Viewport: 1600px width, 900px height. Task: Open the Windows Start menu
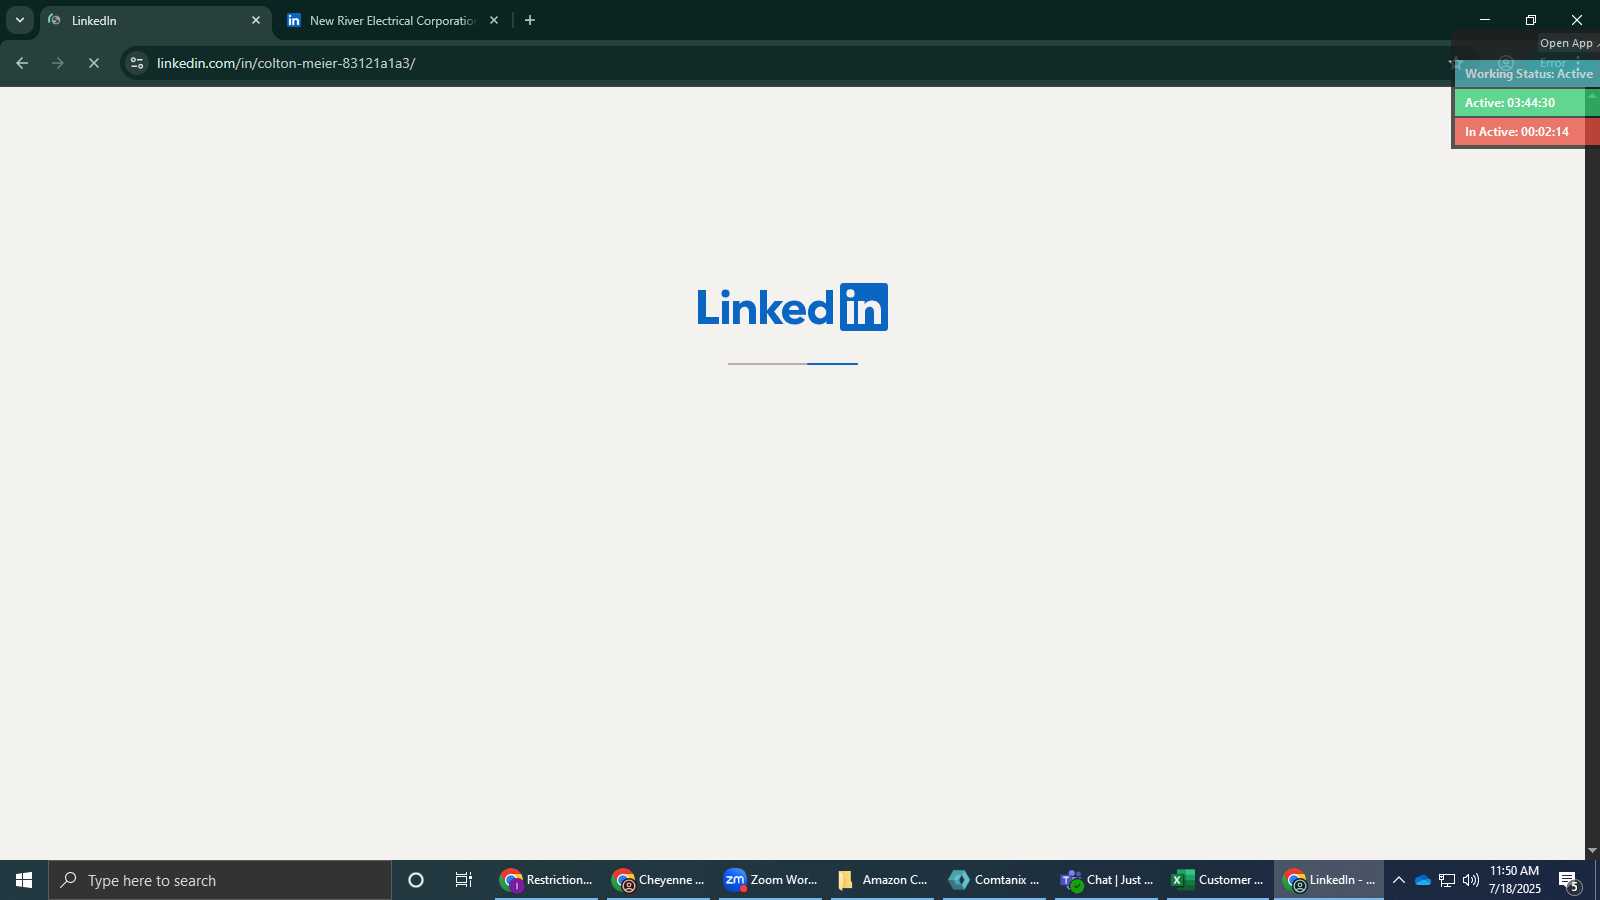[x=24, y=880]
